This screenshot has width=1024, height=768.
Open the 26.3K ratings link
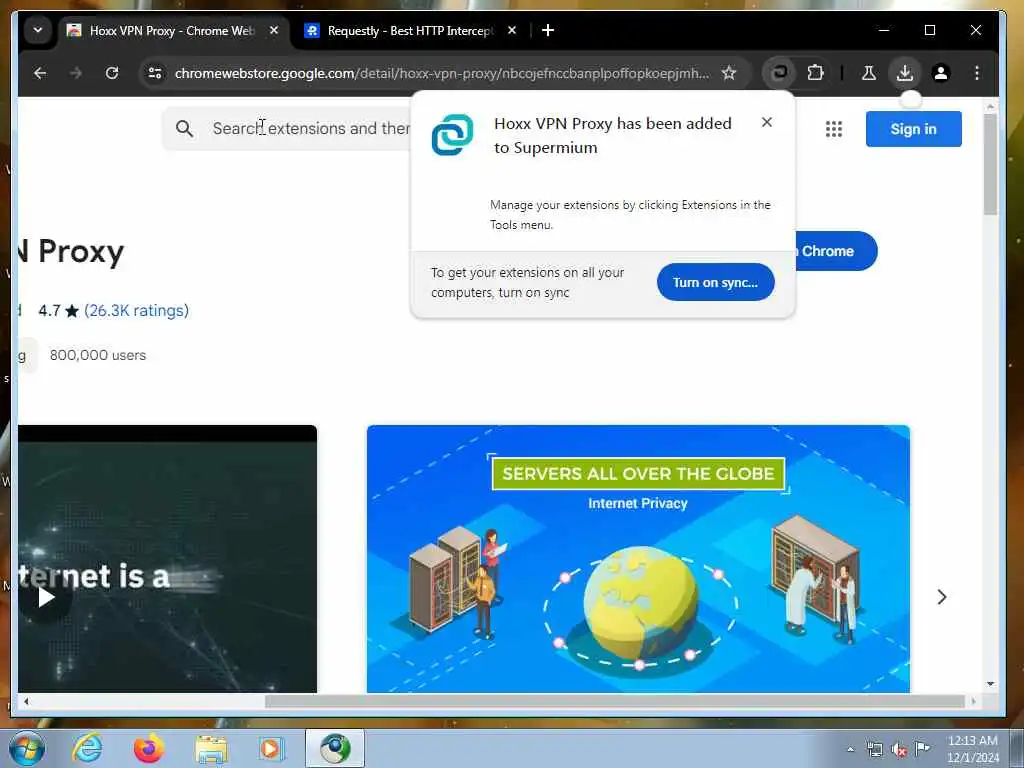[136, 310]
